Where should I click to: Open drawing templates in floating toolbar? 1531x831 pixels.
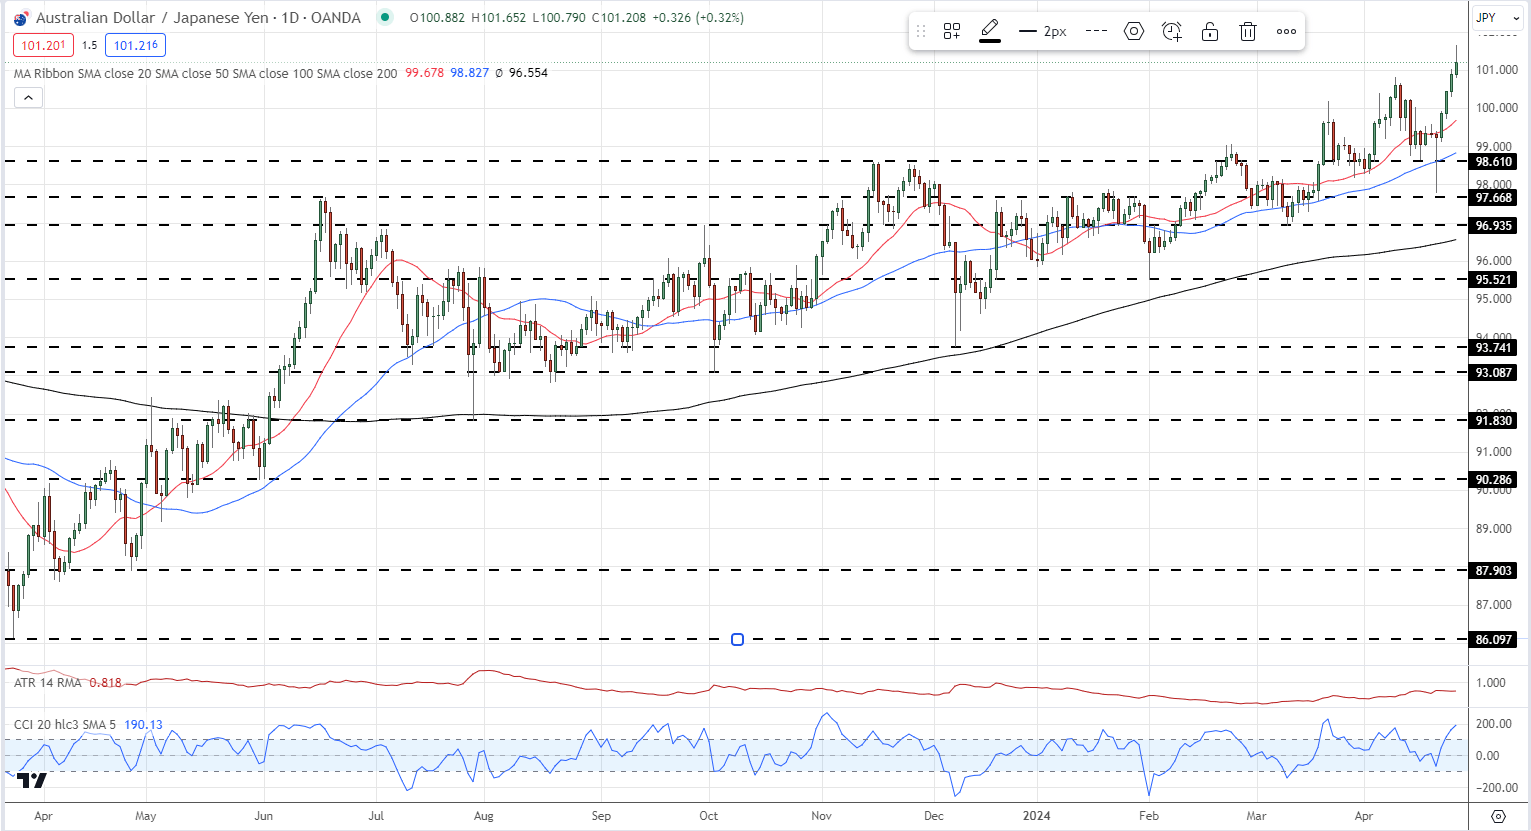point(952,32)
